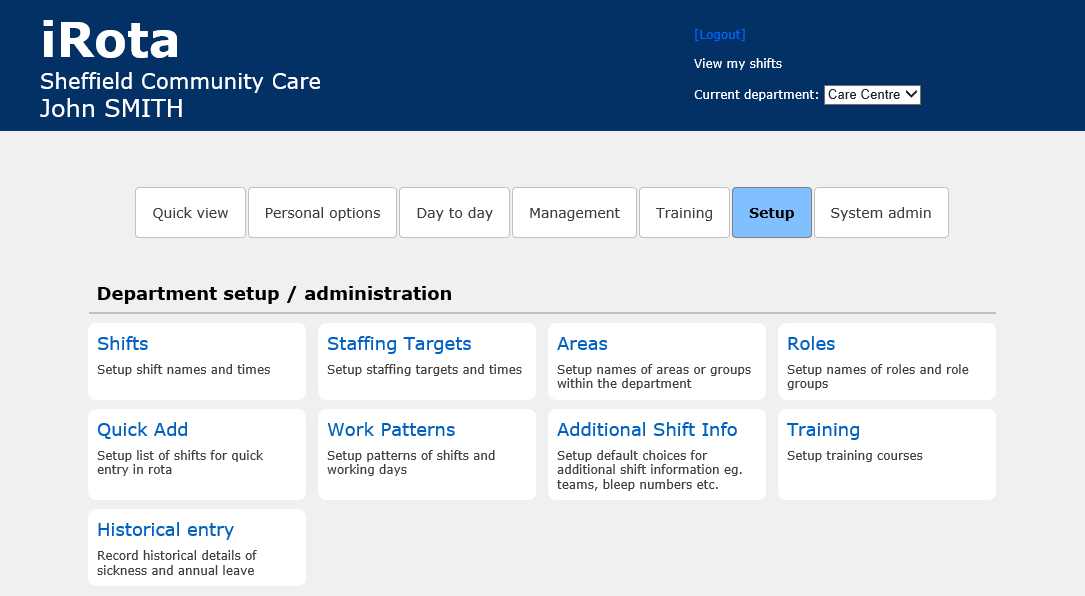1085x596 pixels.
Task: Open the Current department dropdown
Action: click(x=872, y=95)
